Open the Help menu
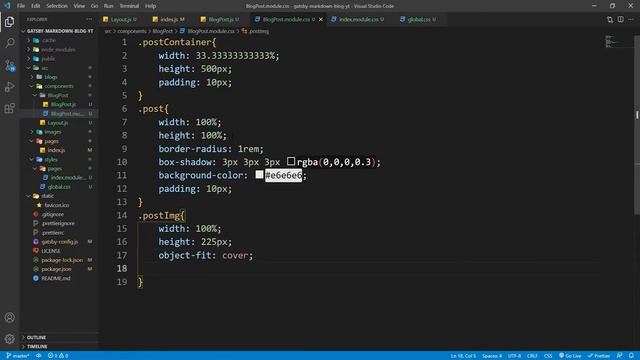Screen dimensions: 640x360 coord(151,6)
